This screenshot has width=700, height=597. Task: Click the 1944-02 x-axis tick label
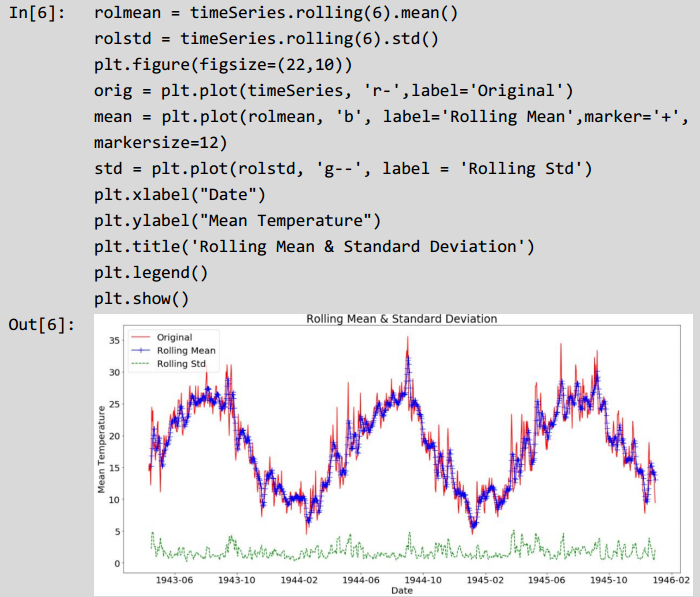click(x=299, y=580)
